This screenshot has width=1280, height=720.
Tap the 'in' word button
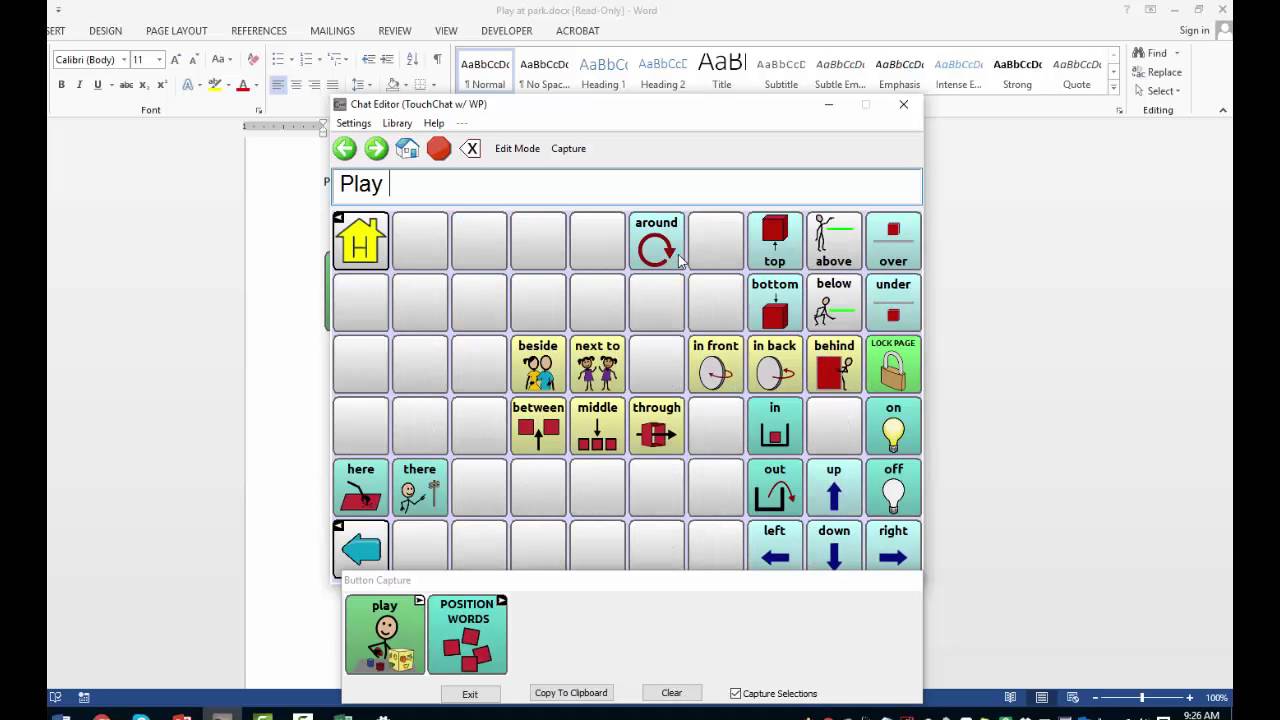[775, 427]
